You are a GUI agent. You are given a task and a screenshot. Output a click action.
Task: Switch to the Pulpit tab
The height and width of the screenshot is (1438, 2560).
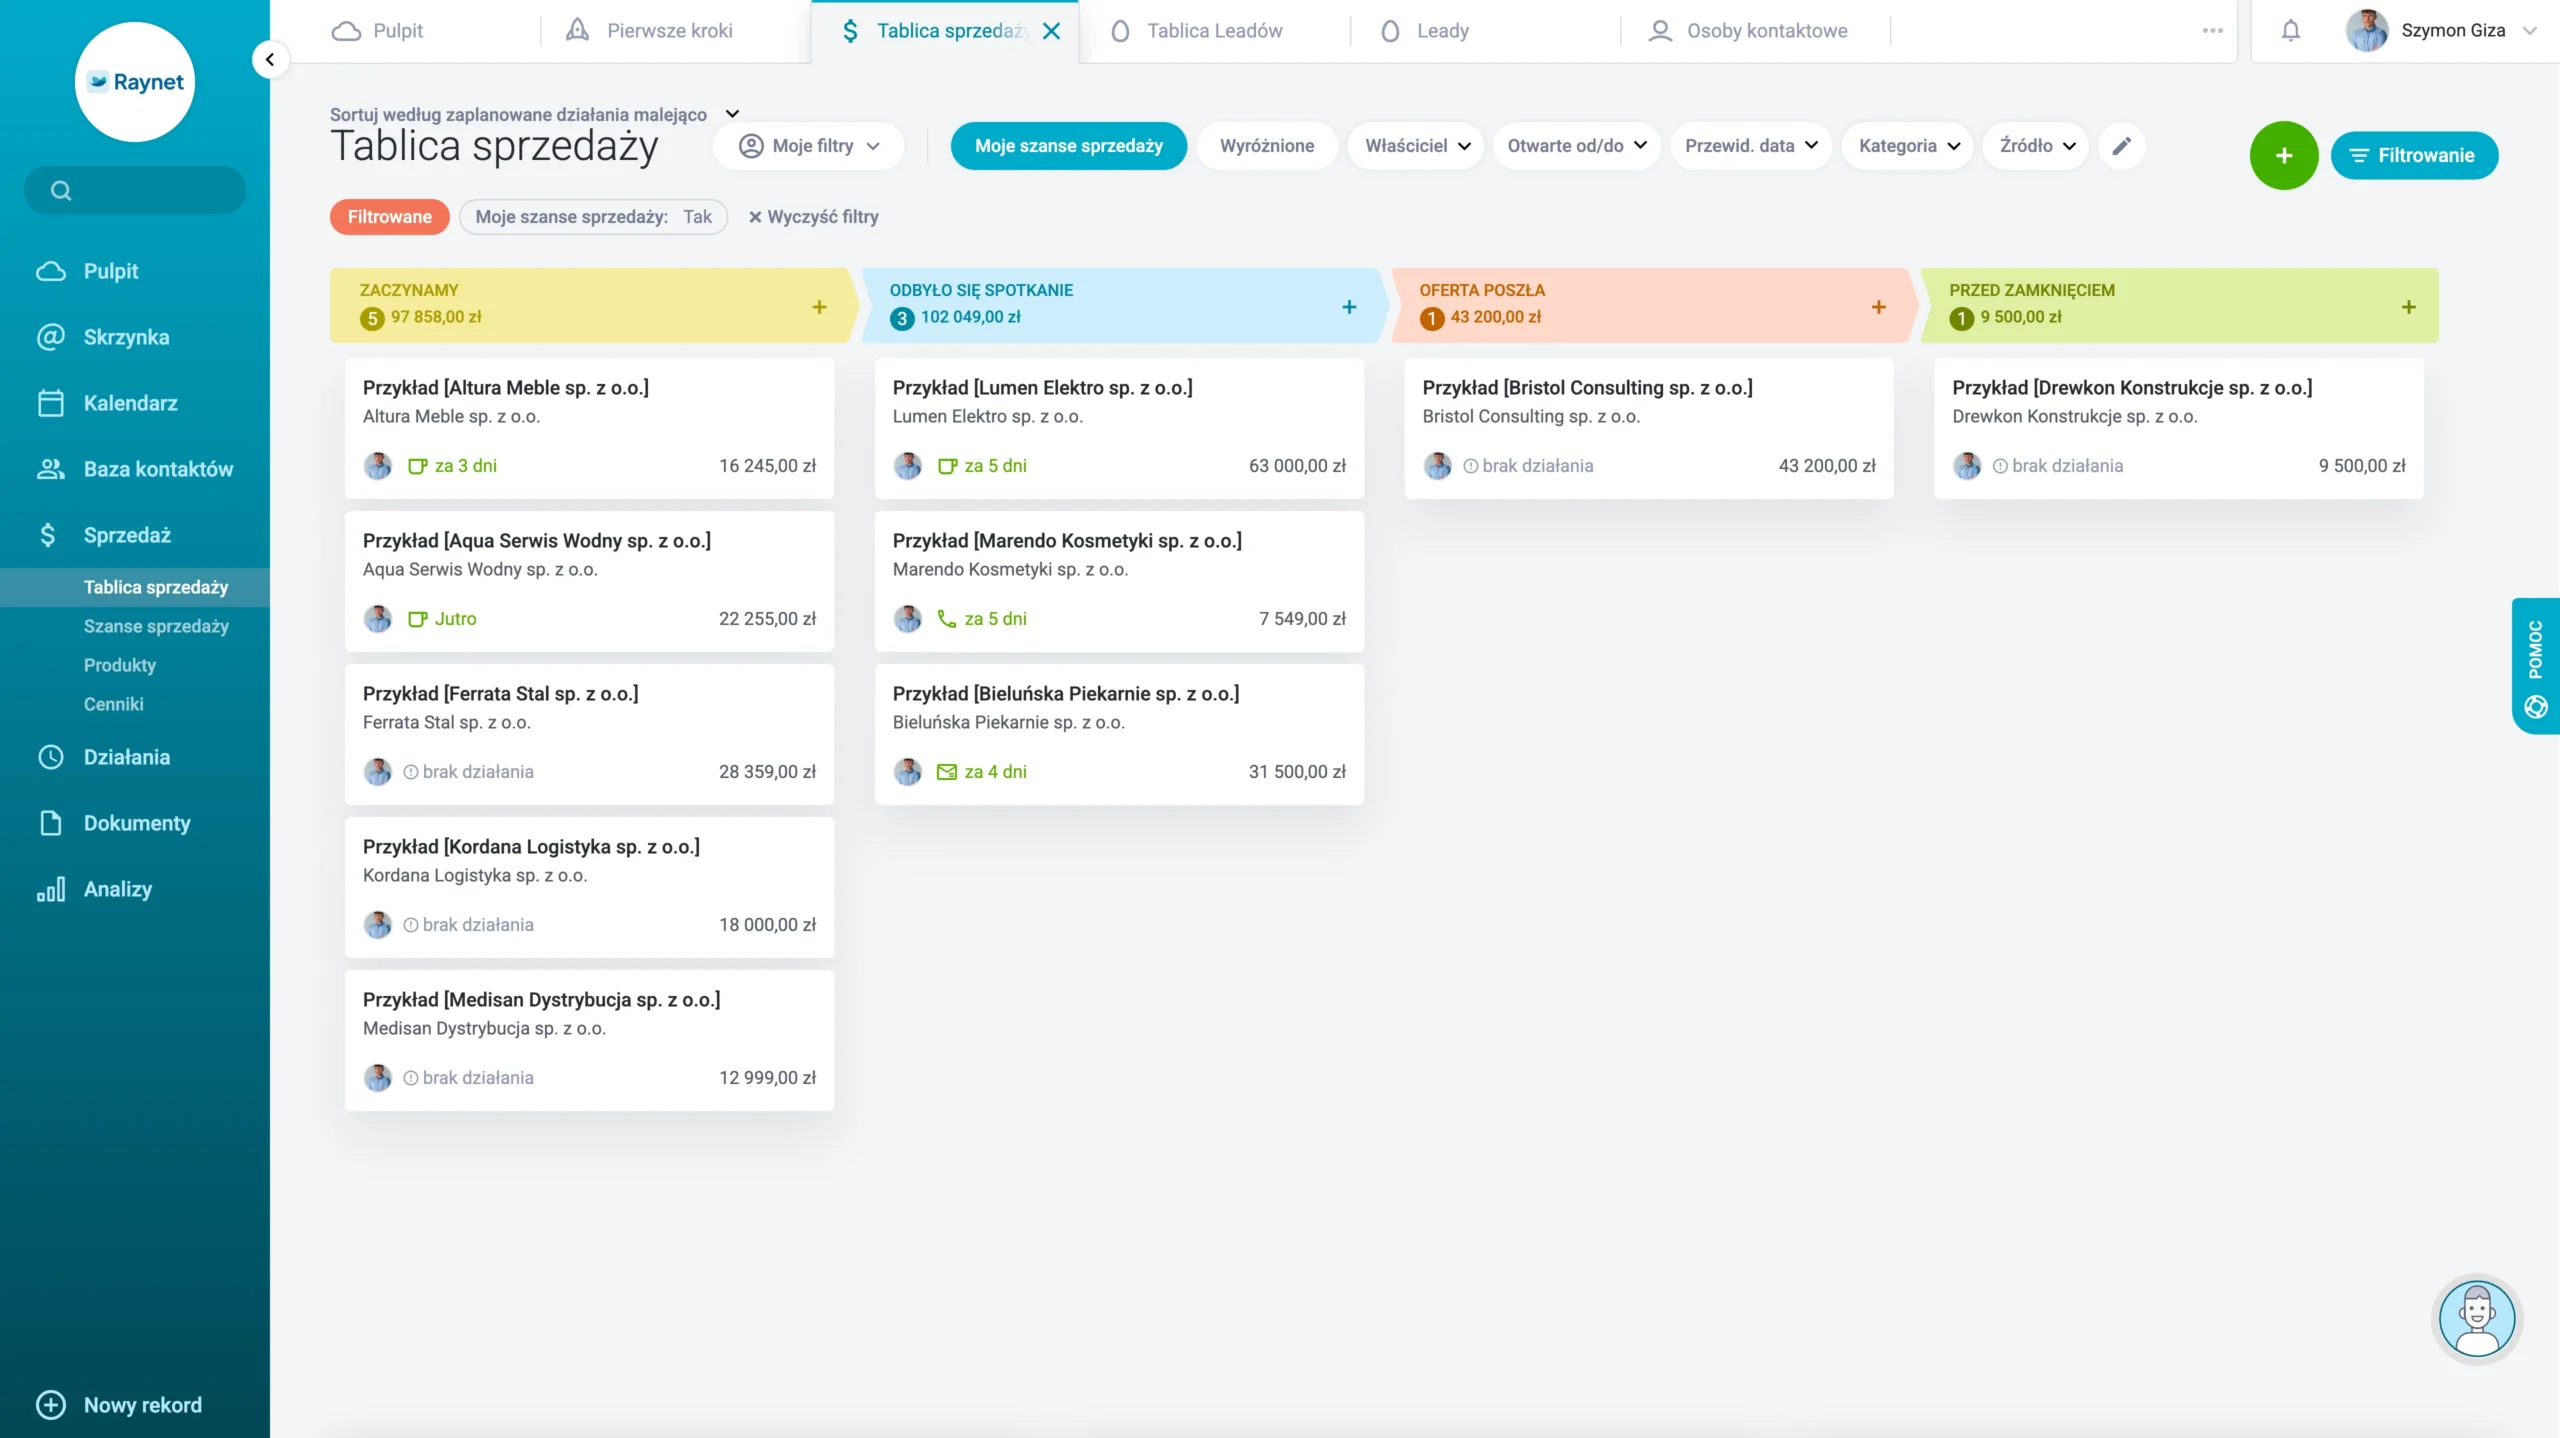point(398,31)
